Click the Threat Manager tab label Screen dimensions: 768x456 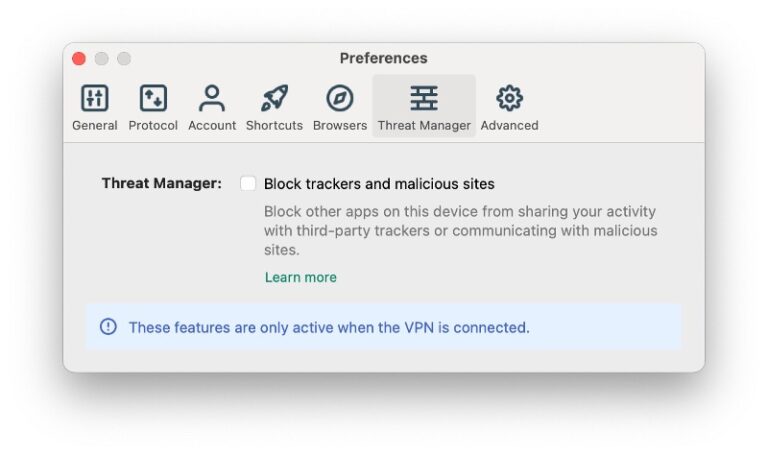click(424, 126)
